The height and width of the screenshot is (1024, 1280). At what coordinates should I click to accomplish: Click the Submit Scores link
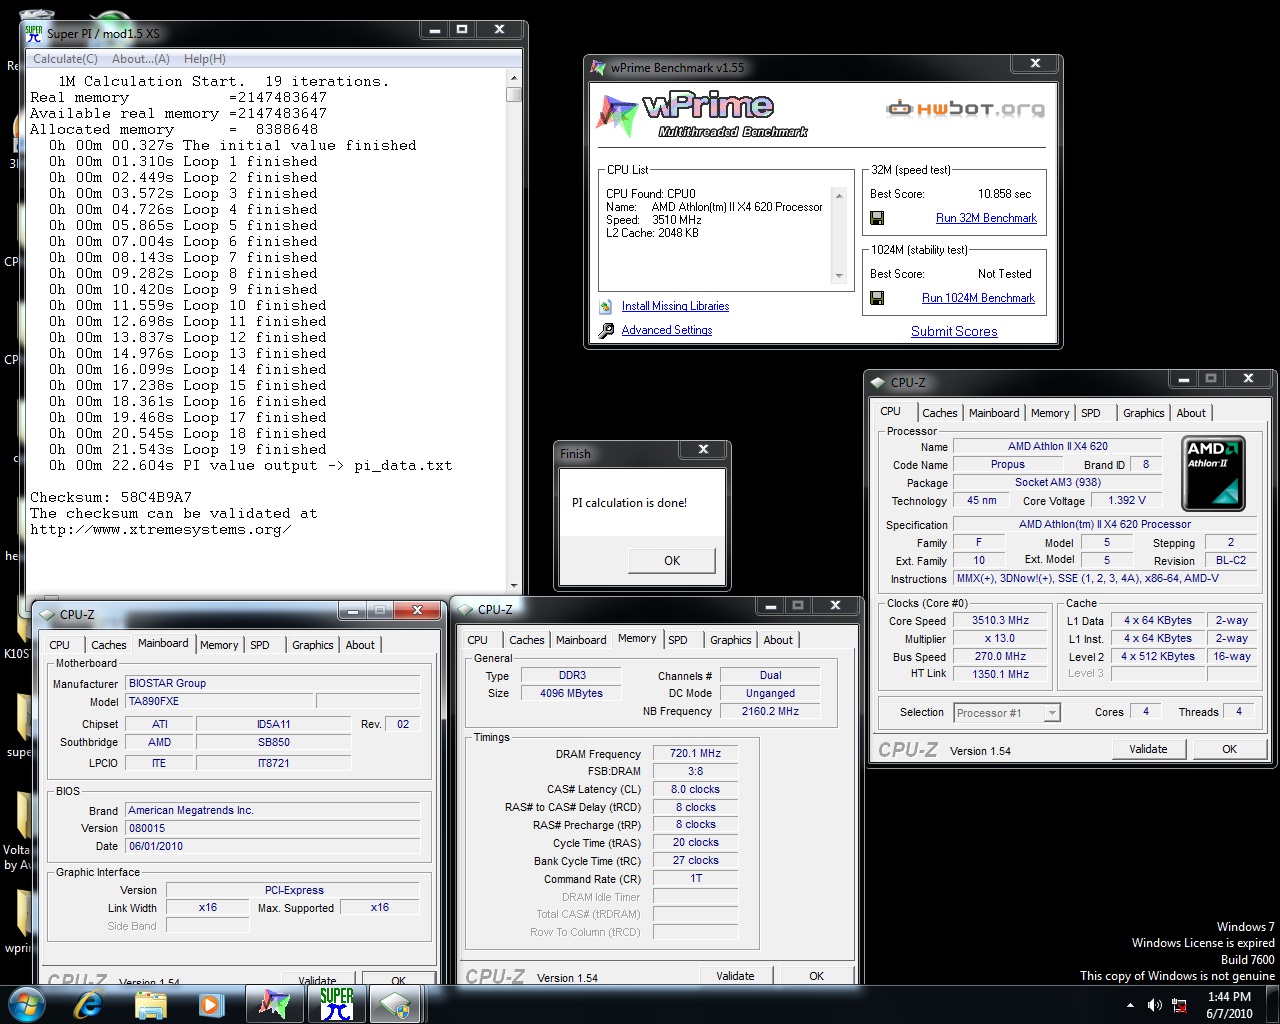click(x=954, y=331)
